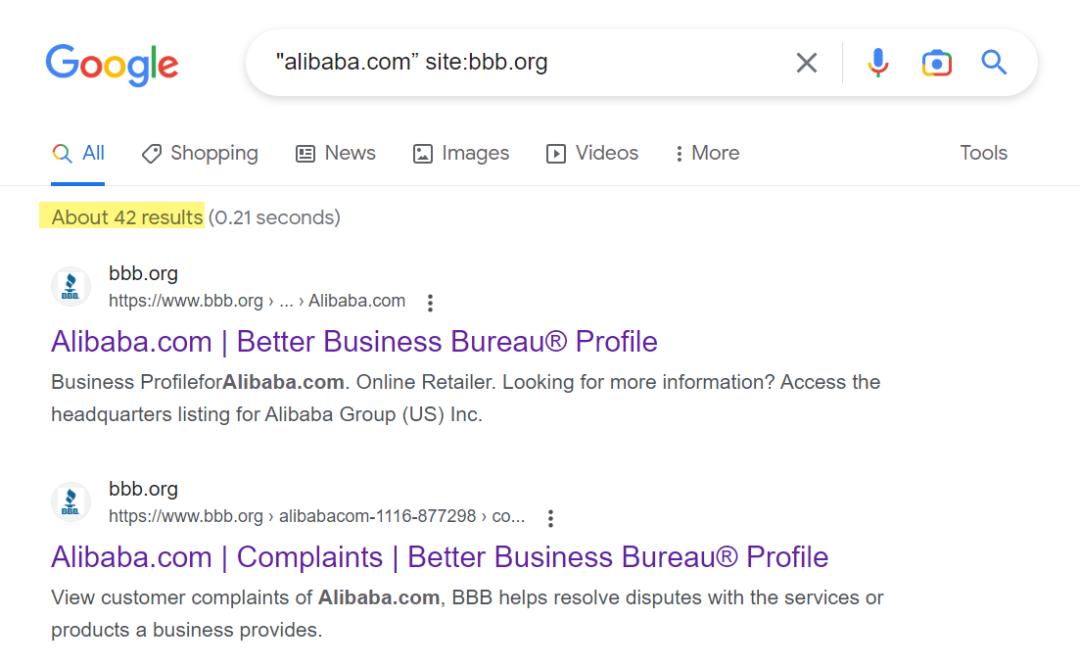Select the All results tab
Image resolution: width=1080 pixels, height=667 pixels.
pos(78,153)
